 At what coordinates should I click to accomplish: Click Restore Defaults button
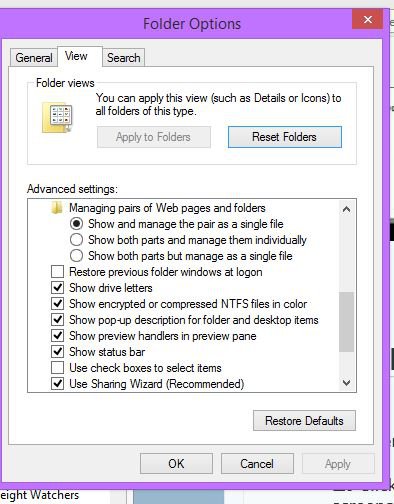tap(304, 420)
